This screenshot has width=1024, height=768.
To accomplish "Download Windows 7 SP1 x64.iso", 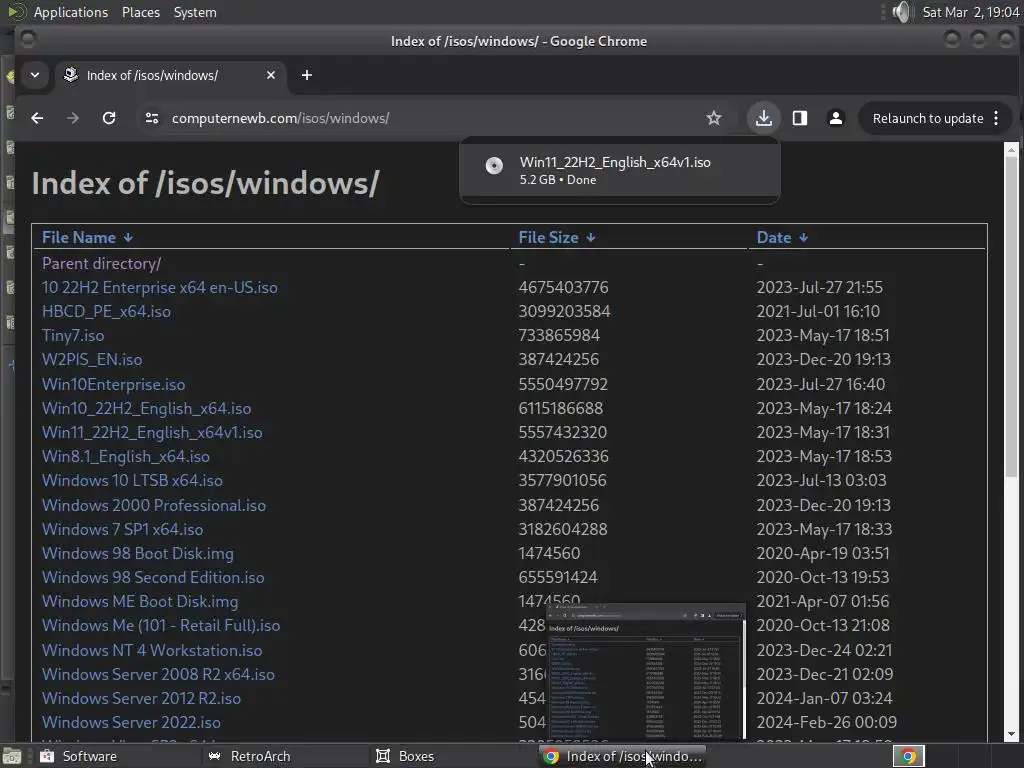I will coord(123,529).
